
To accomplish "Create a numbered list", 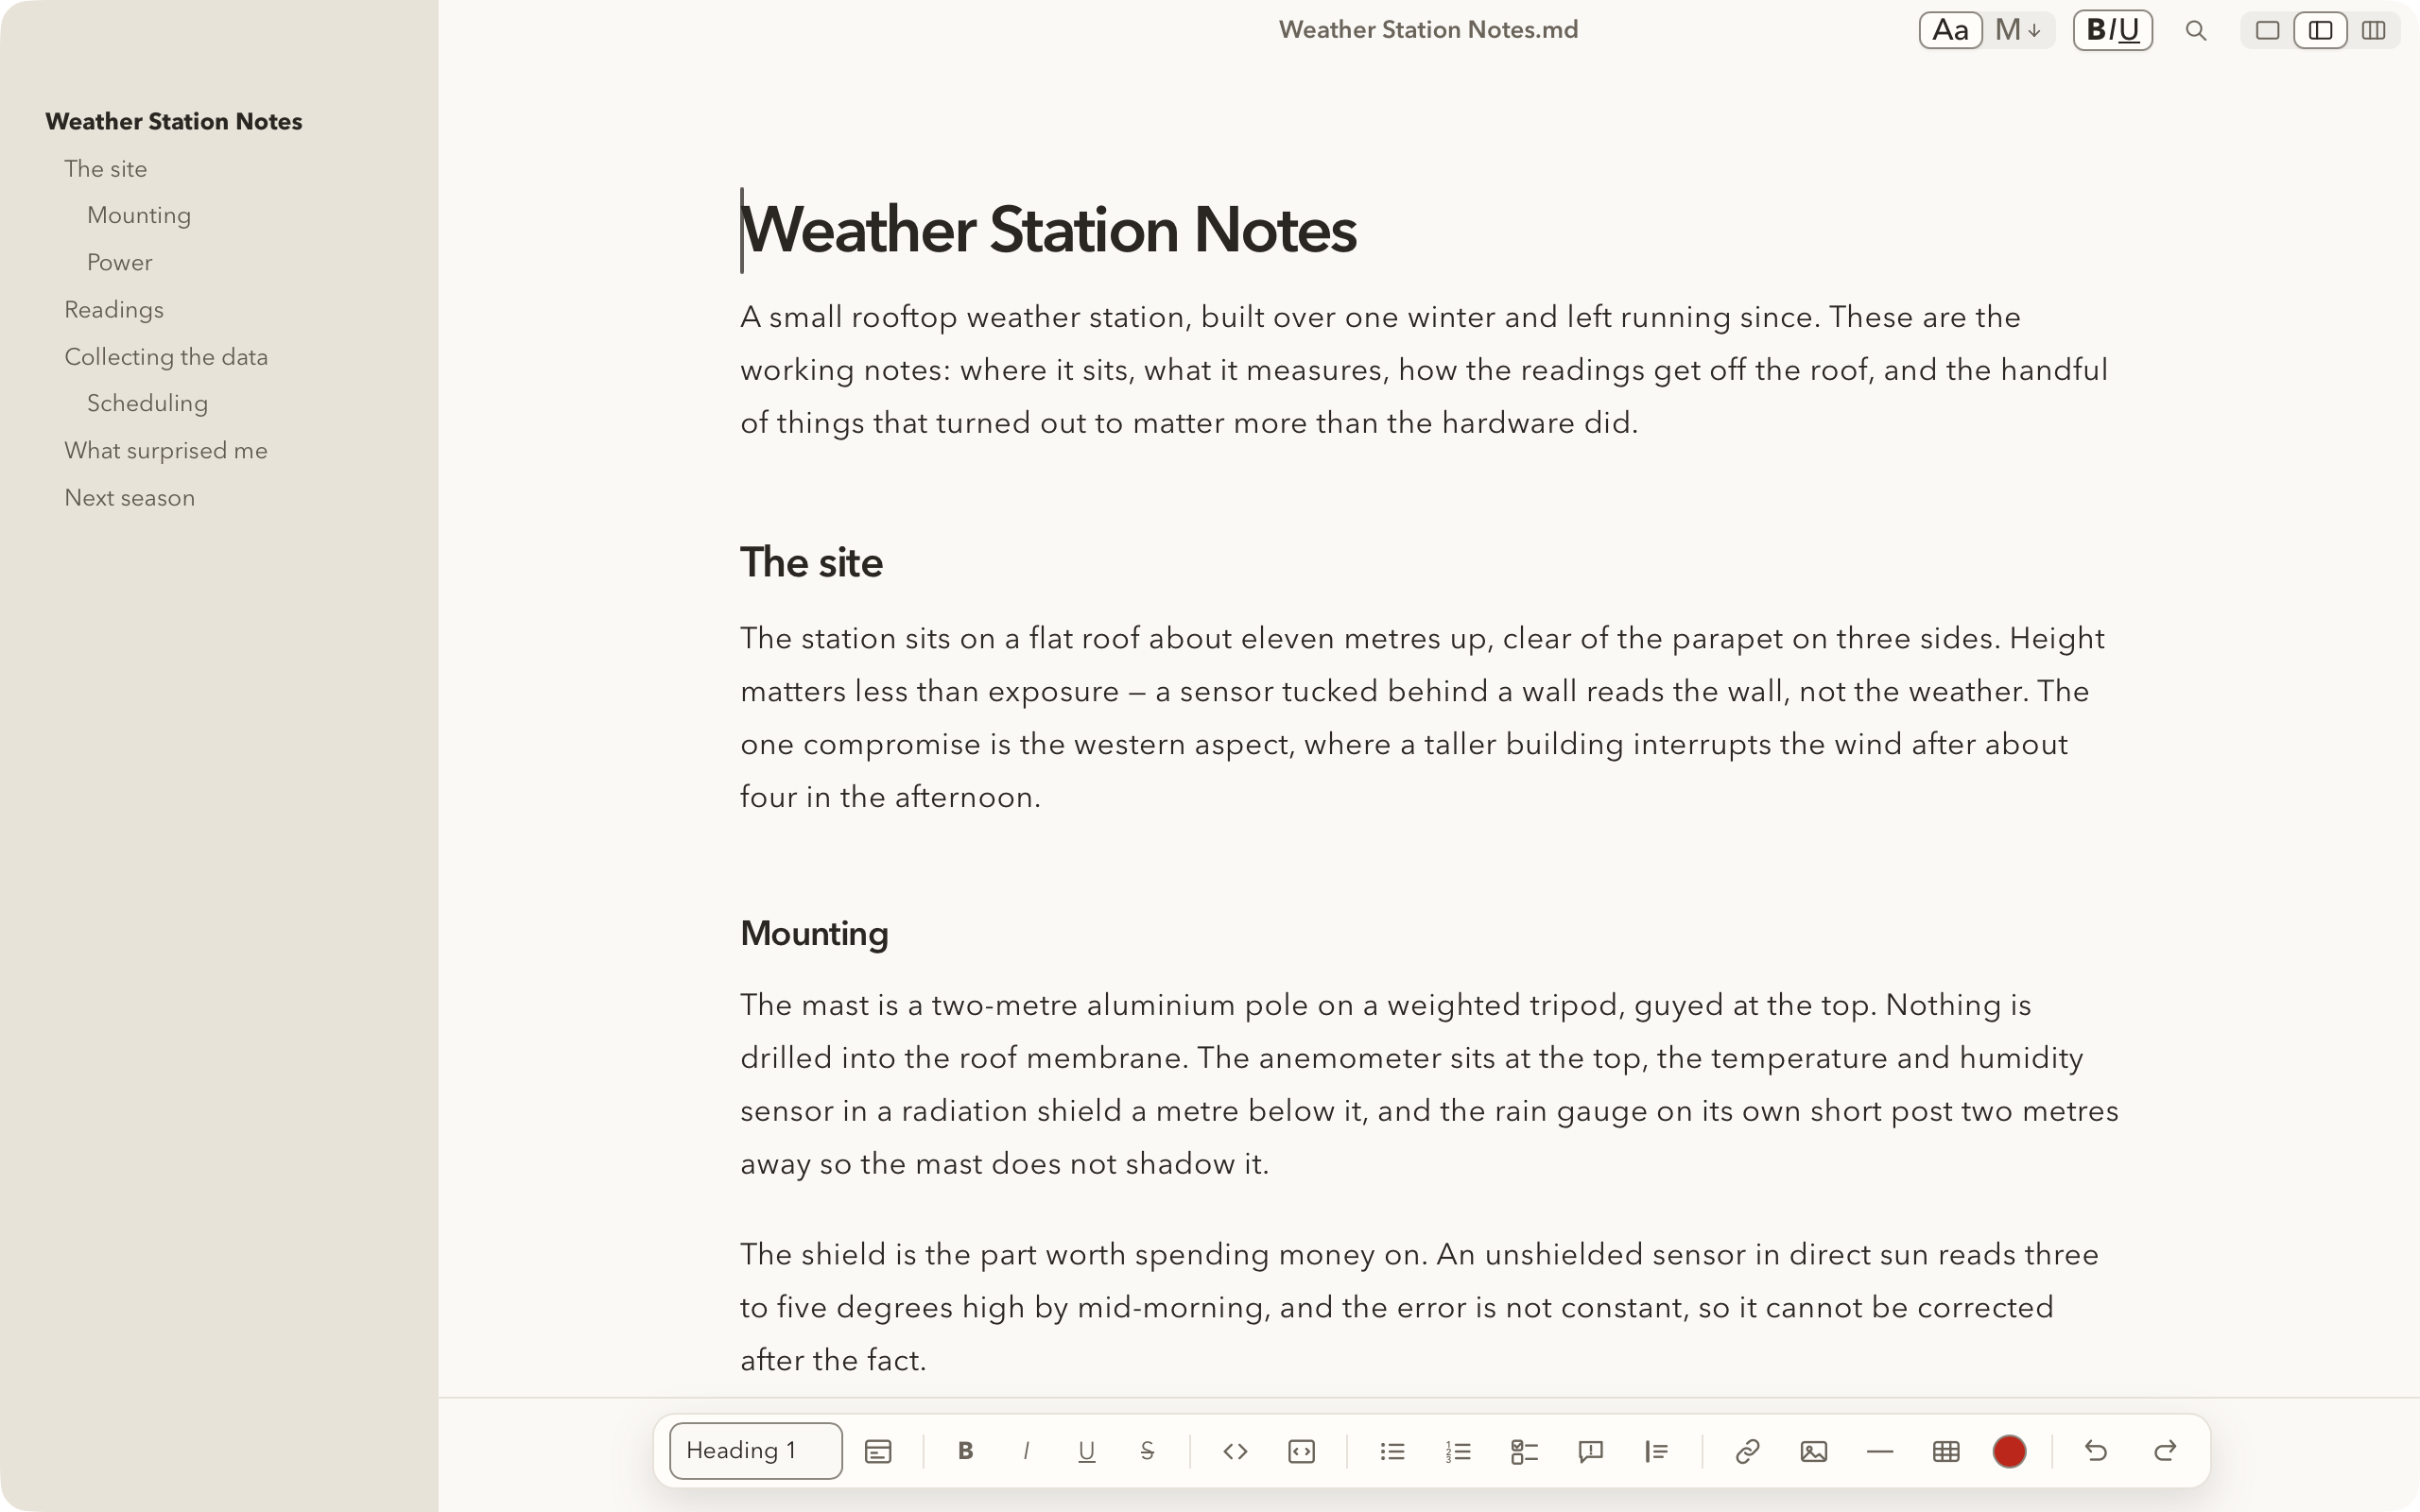I will [x=1458, y=1451].
